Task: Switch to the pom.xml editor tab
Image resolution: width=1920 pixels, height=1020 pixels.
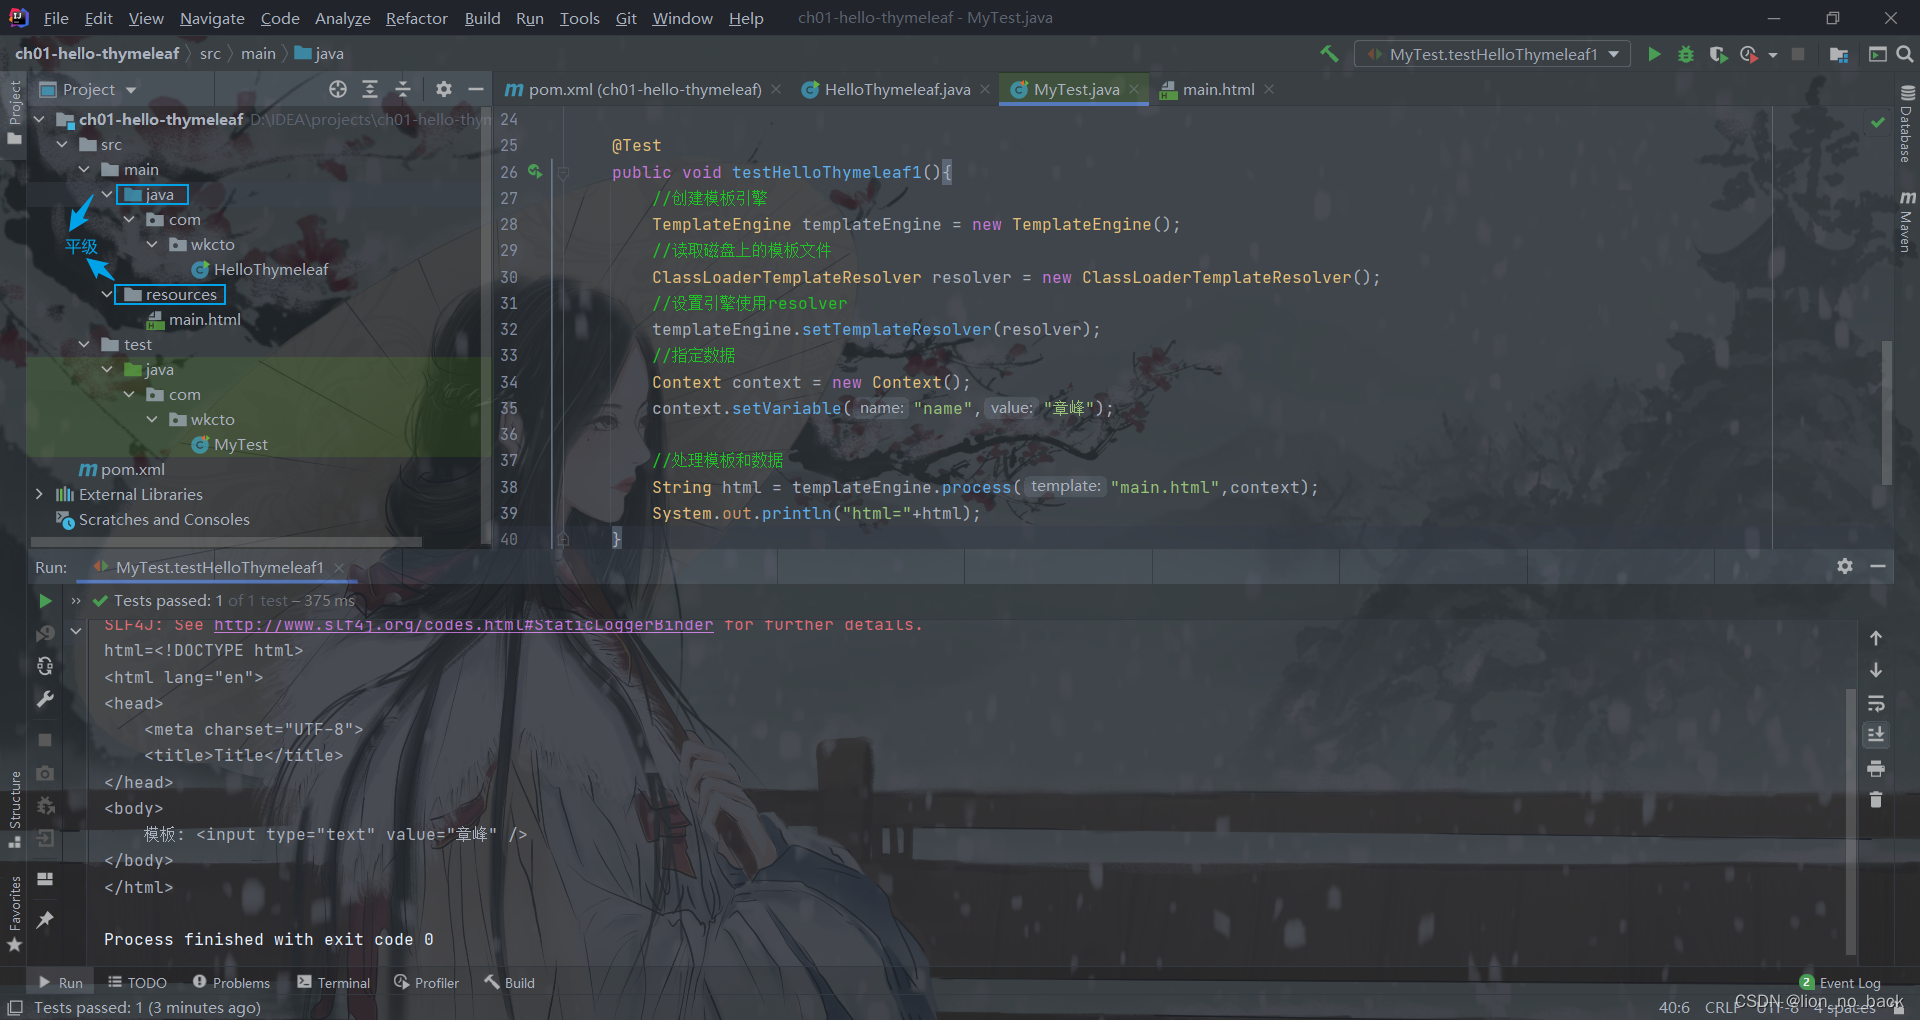Action: tap(644, 89)
